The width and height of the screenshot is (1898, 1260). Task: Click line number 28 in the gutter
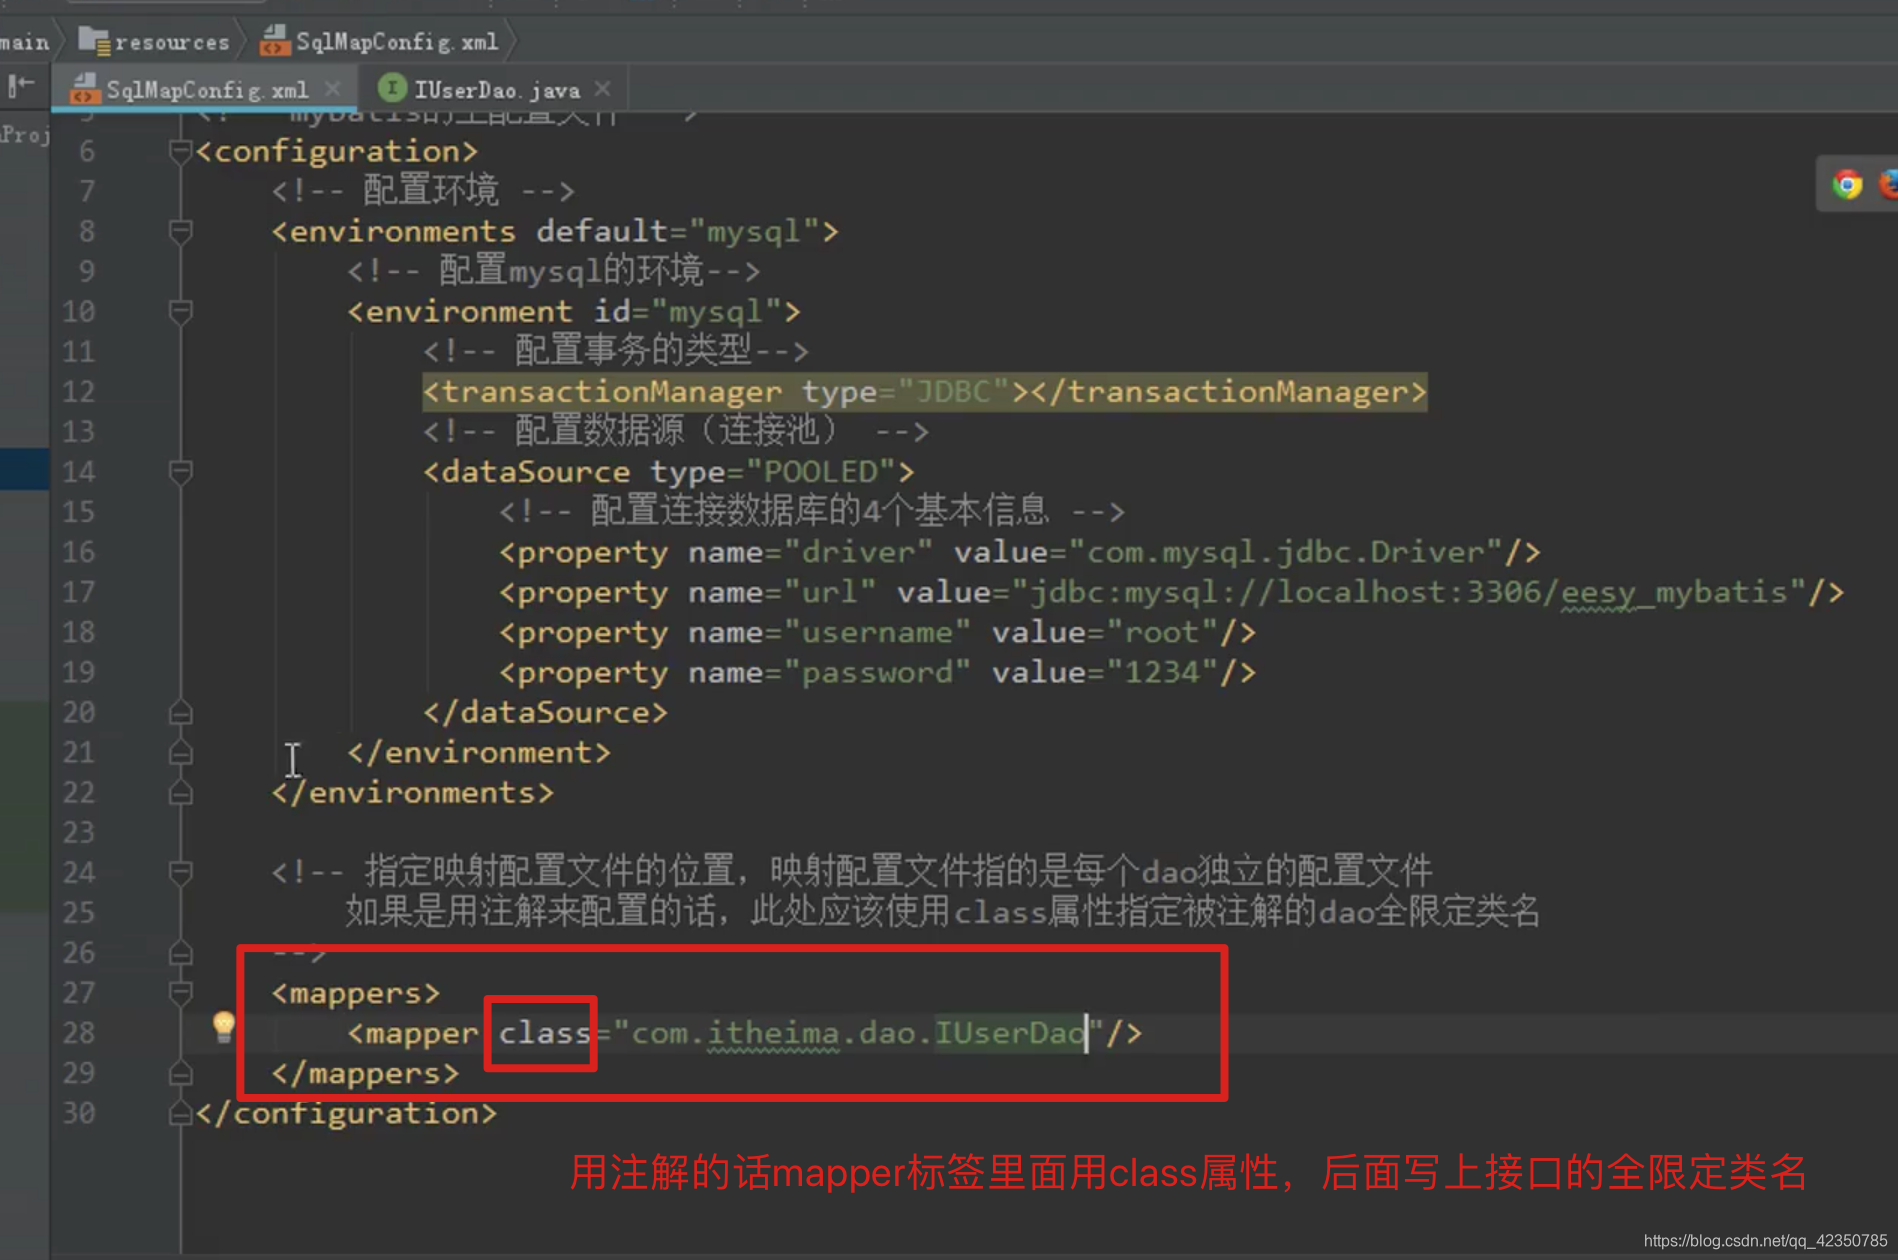[x=80, y=1033]
